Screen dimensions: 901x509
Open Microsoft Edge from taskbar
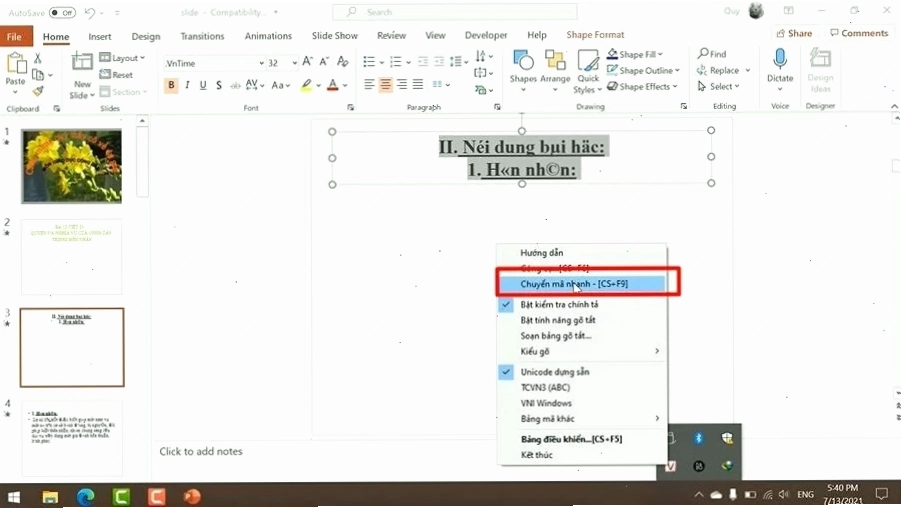tap(86, 496)
